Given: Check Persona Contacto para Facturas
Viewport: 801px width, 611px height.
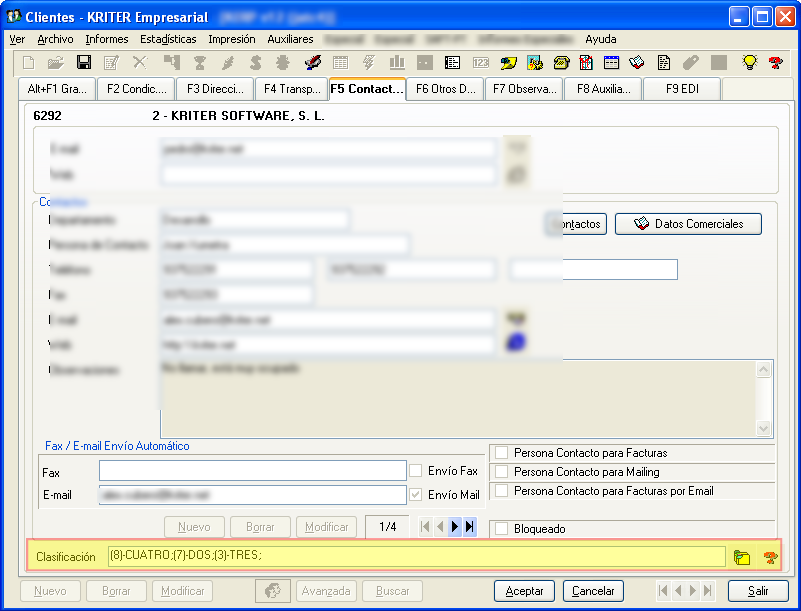Looking at the screenshot, I should [502, 453].
